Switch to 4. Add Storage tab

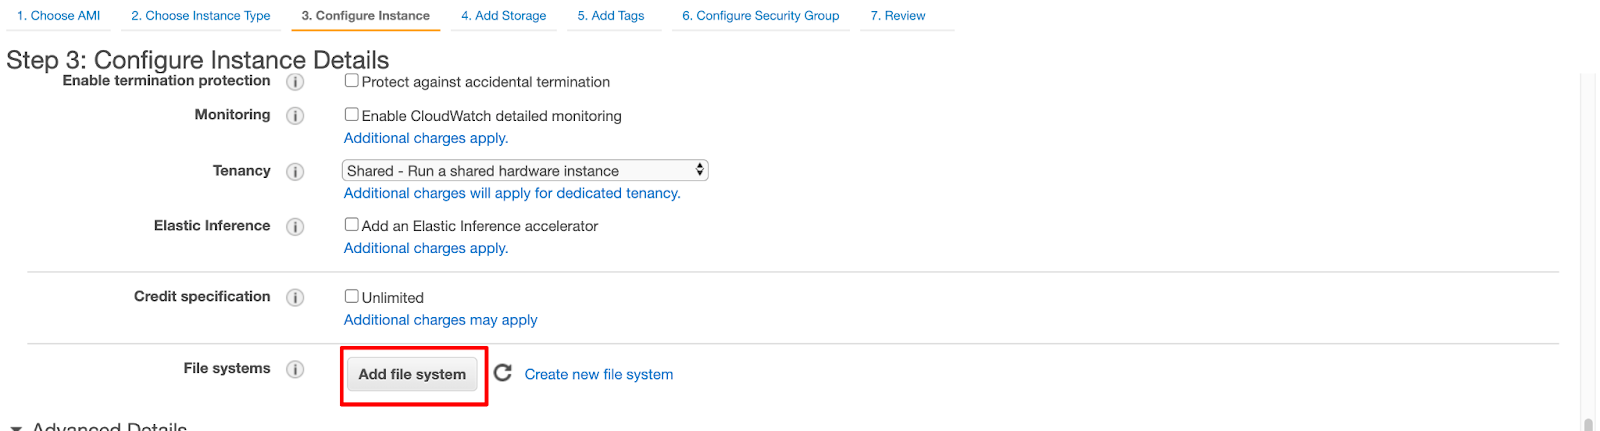(504, 16)
